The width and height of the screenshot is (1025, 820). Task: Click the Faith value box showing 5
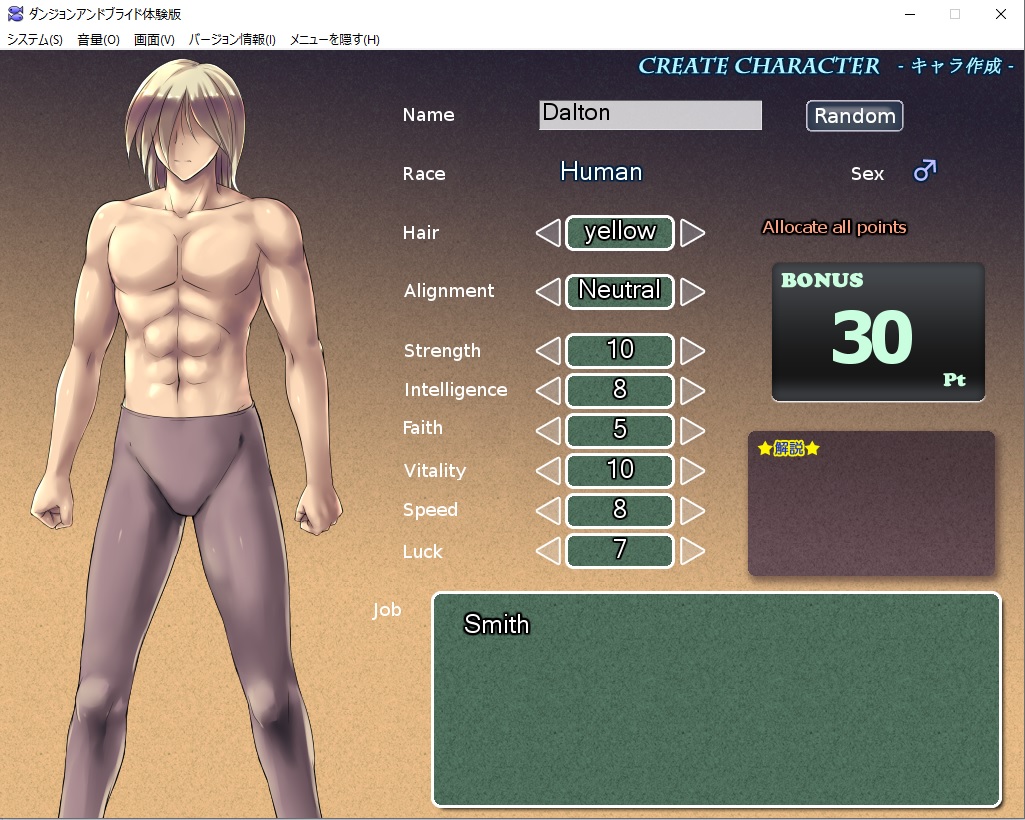[620, 431]
